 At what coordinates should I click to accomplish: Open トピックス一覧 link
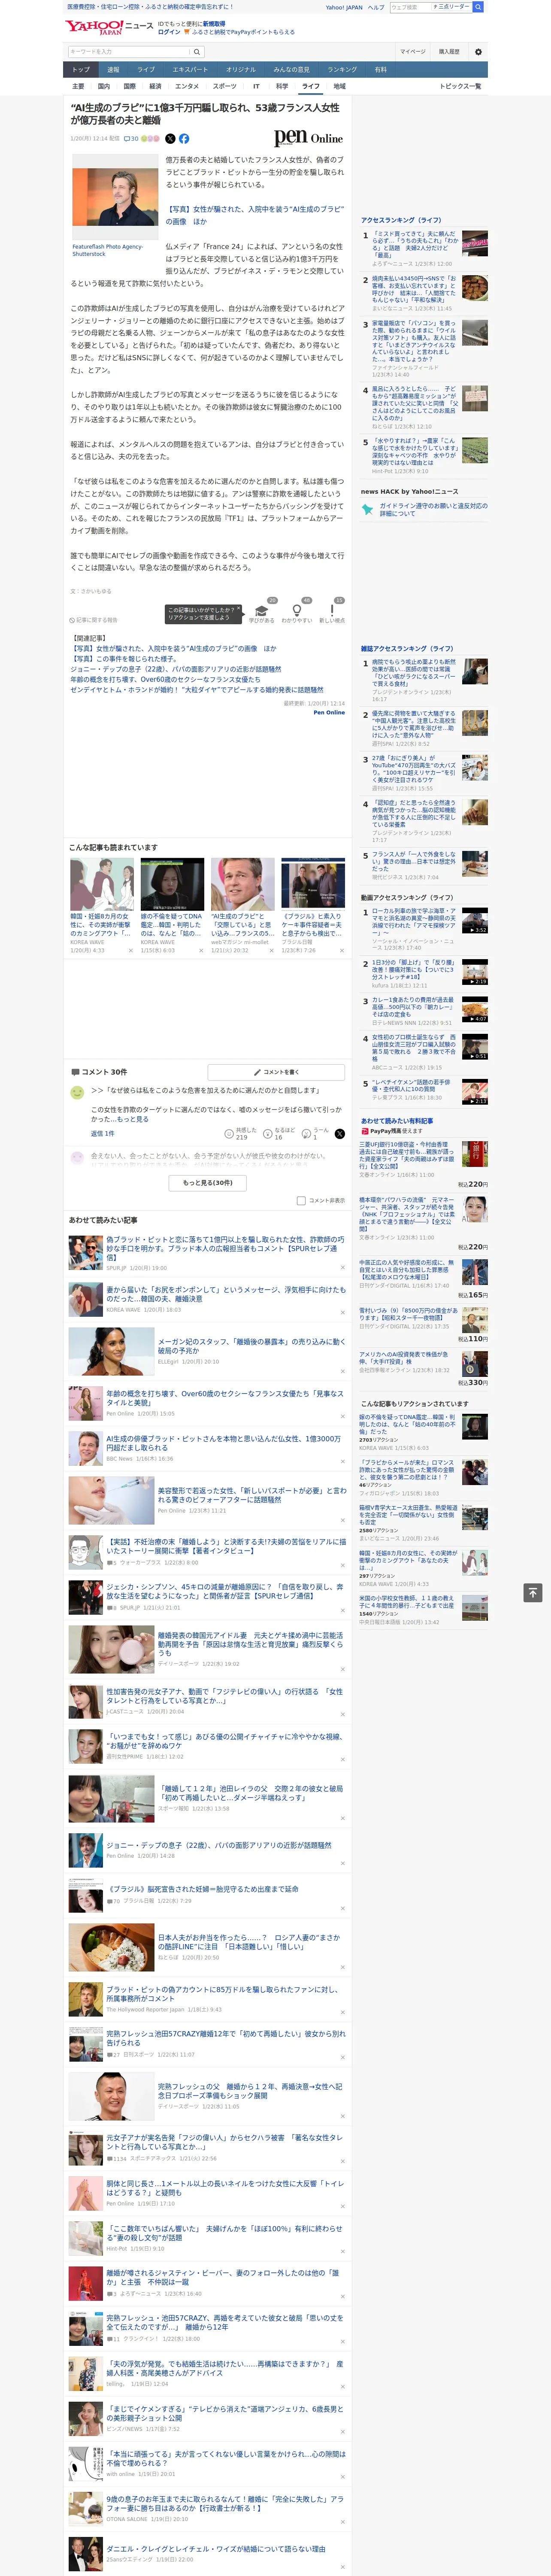(460, 86)
